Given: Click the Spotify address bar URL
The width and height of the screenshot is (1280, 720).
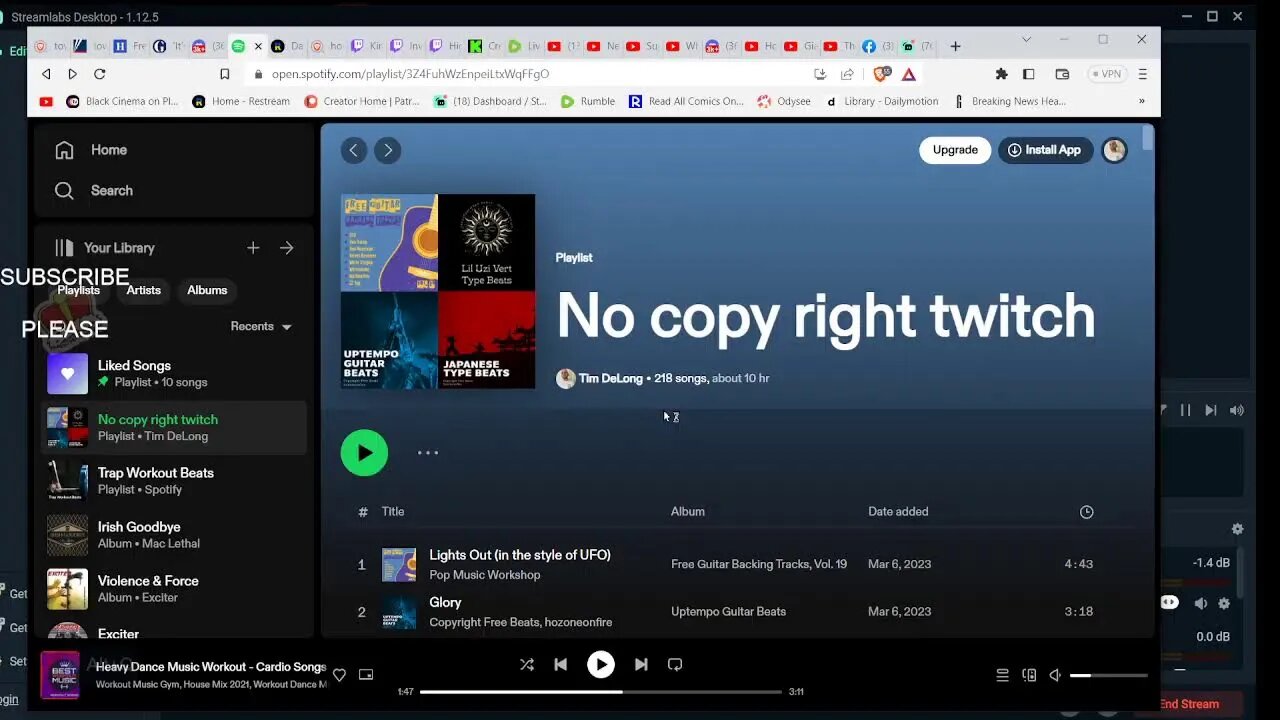Looking at the screenshot, I should coord(410,74).
